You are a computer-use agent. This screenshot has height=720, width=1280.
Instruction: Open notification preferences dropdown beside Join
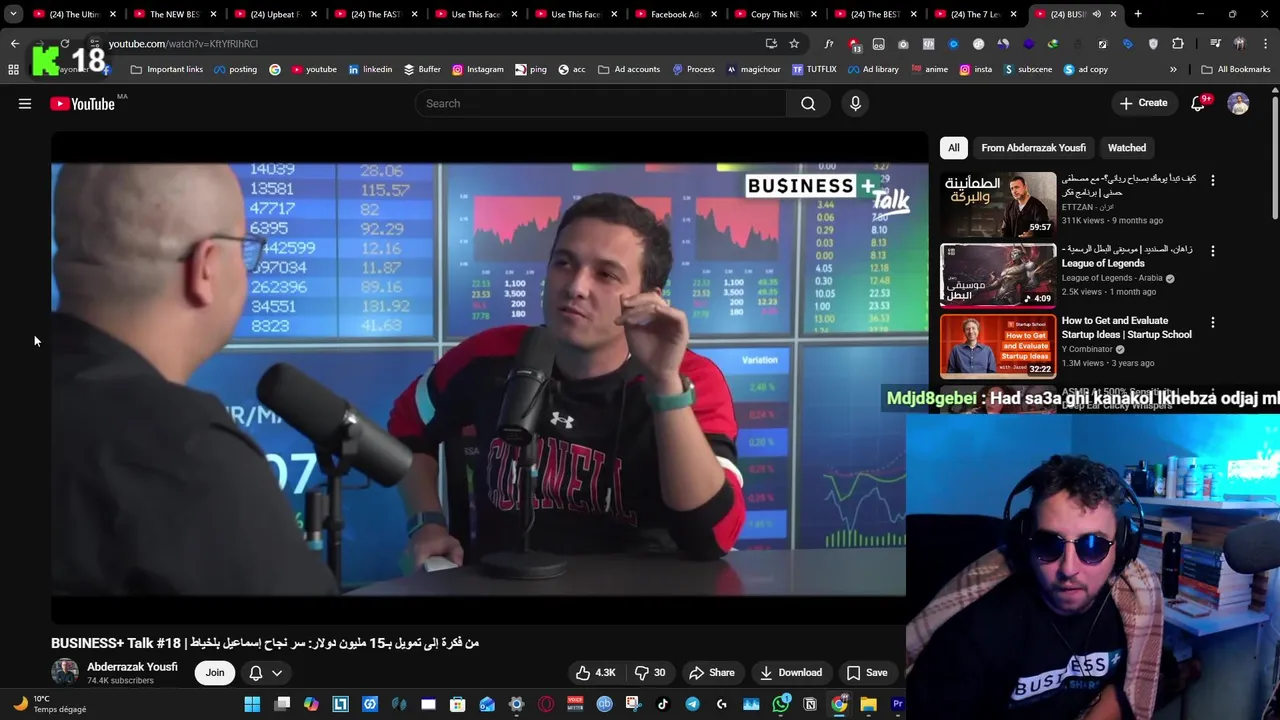[265, 673]
